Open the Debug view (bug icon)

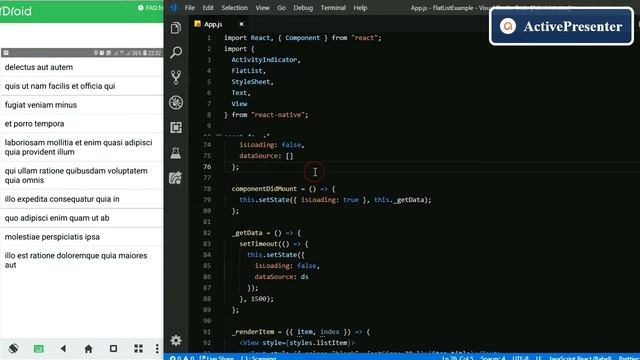[x=176, y=102]
